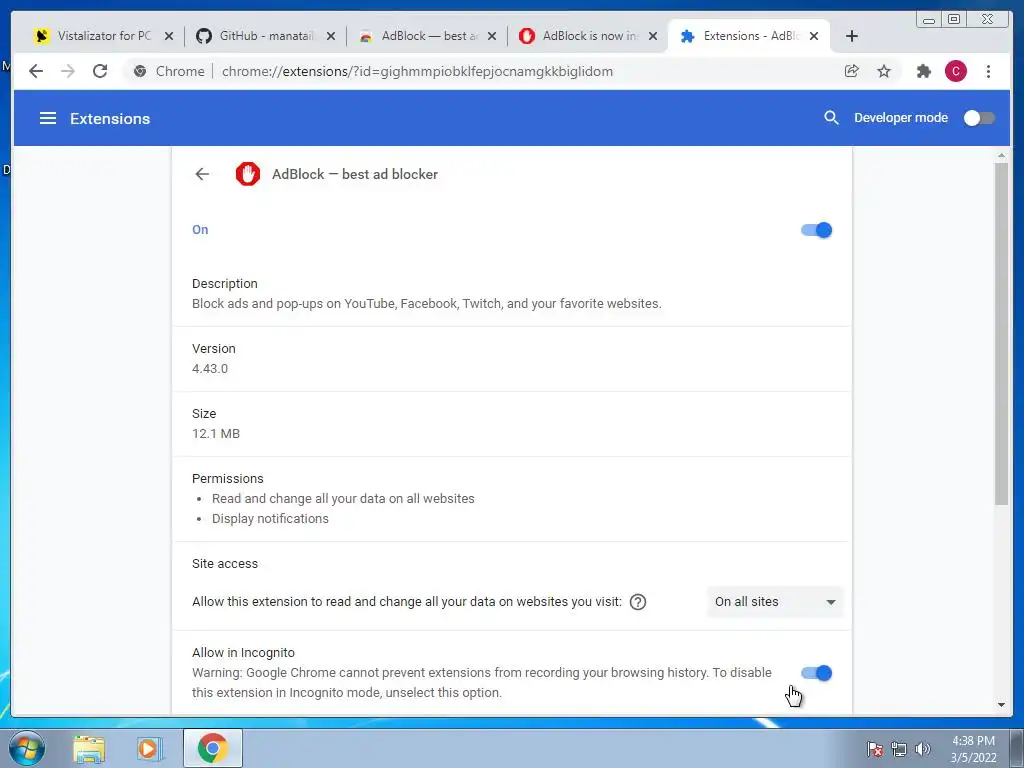Switch to Vistalizator for PC tab
Screen dimensions: 1024x768
point(104,36)
